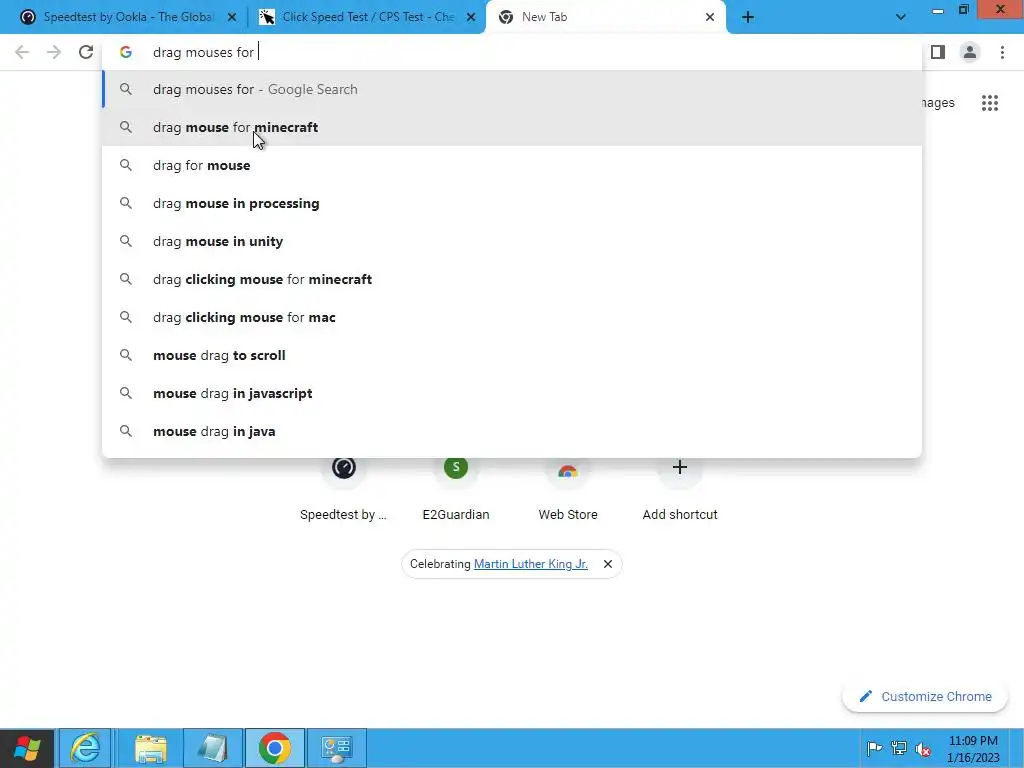Open the tab search chevron
This screenshot has height=768, width=1024.
pyautogui.click(x=901, y=17)
